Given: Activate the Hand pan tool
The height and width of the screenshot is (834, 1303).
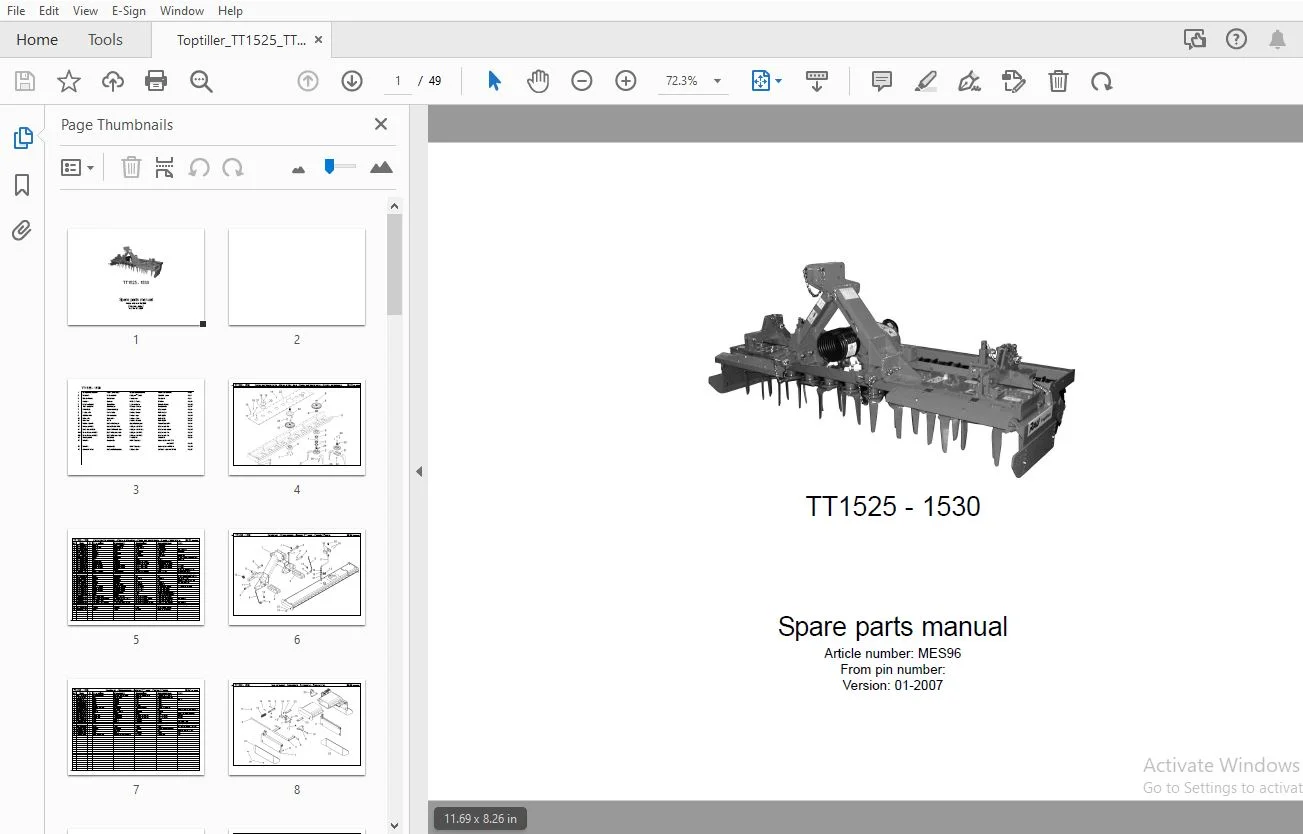Looking at the screenshot, I should tap(538, 81).
